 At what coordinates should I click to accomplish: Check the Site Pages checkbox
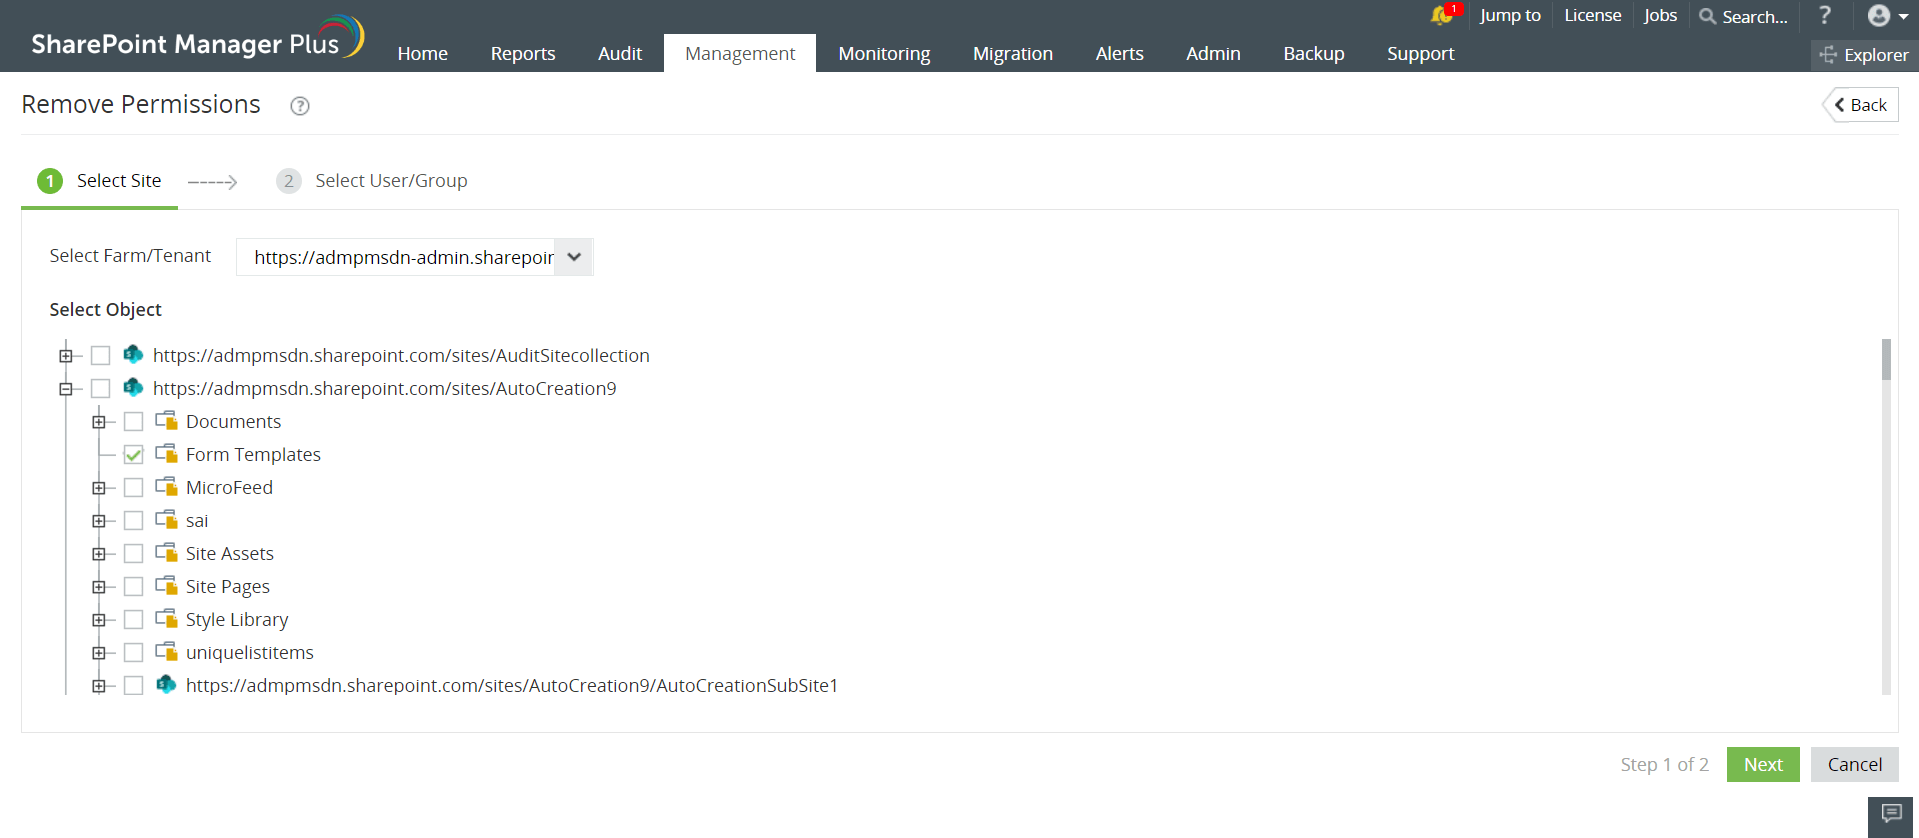click(133, 586)
